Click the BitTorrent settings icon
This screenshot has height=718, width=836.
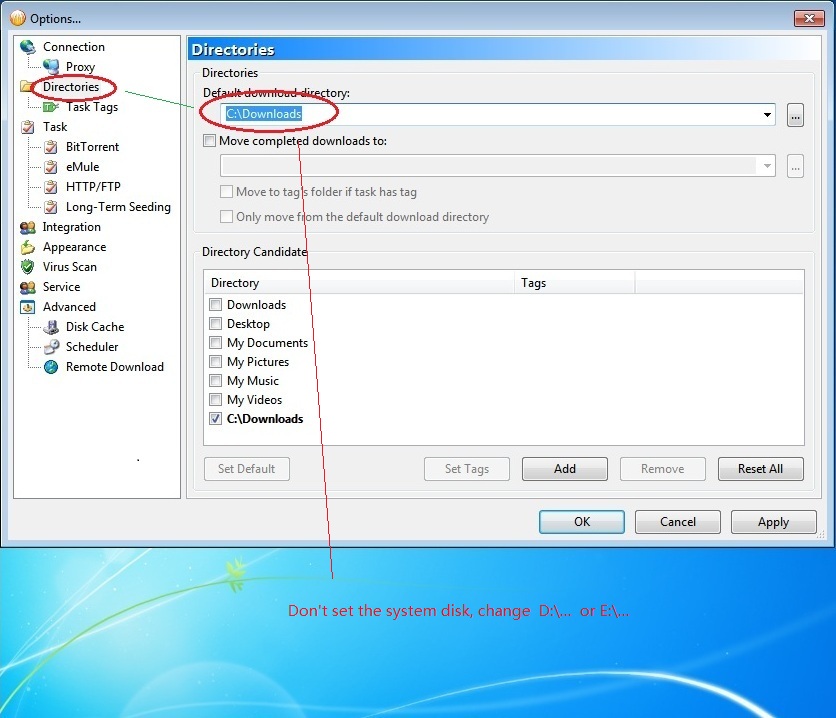coord(51,147)
